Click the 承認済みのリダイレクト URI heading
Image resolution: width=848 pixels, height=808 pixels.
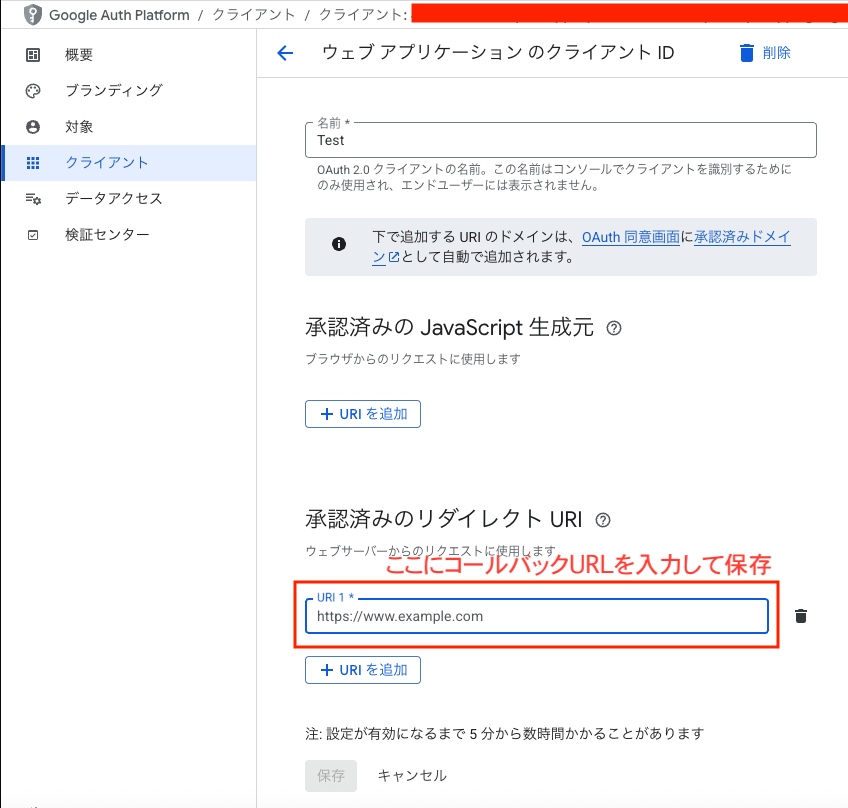pyautogui.click(x=443, y=519)
